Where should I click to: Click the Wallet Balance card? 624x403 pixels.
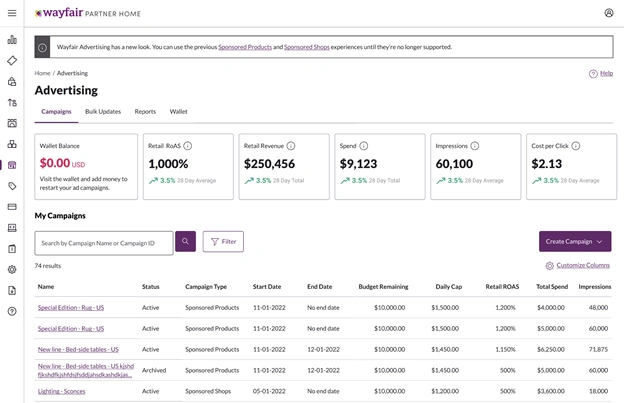[x=86, y=167]
